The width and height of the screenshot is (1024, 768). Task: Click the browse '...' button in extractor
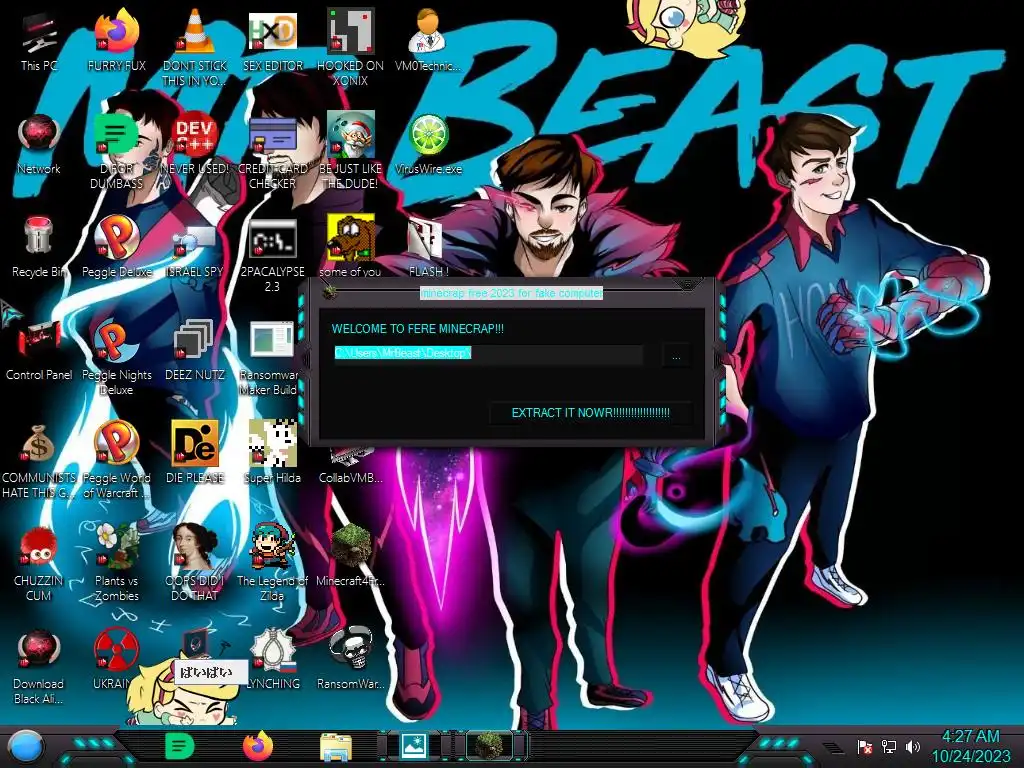[676, 356]
